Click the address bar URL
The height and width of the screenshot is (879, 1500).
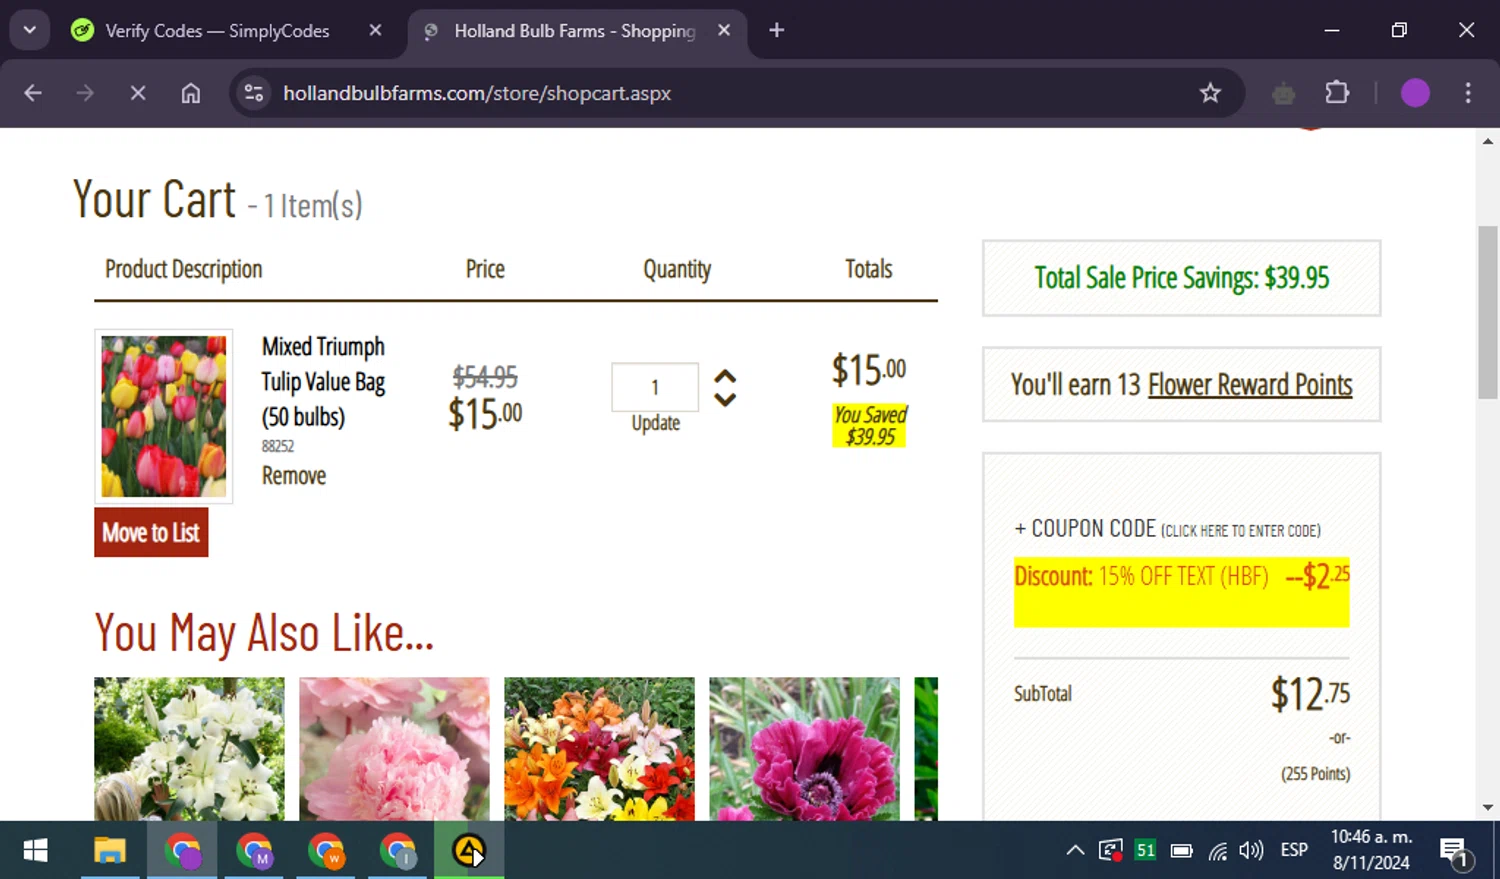[477, 93]
